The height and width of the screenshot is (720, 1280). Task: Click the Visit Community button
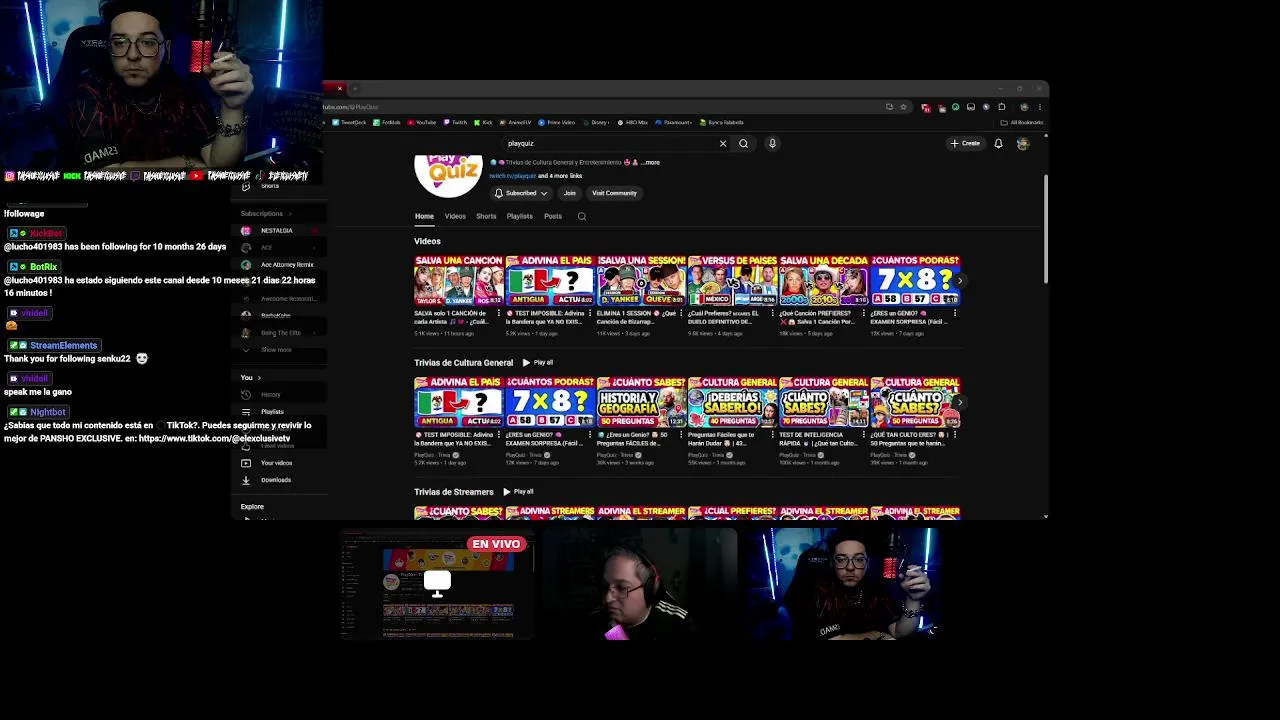(x=614, y=193)
